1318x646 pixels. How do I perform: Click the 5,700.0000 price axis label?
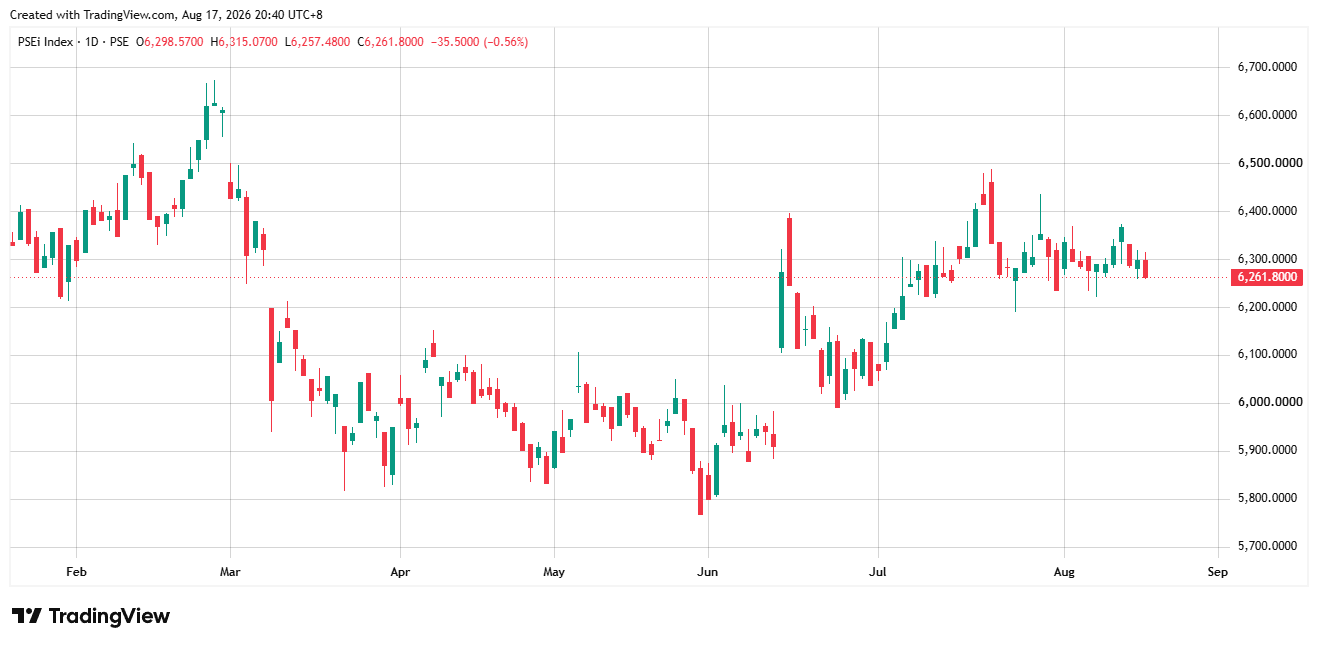coord(1267,547)
